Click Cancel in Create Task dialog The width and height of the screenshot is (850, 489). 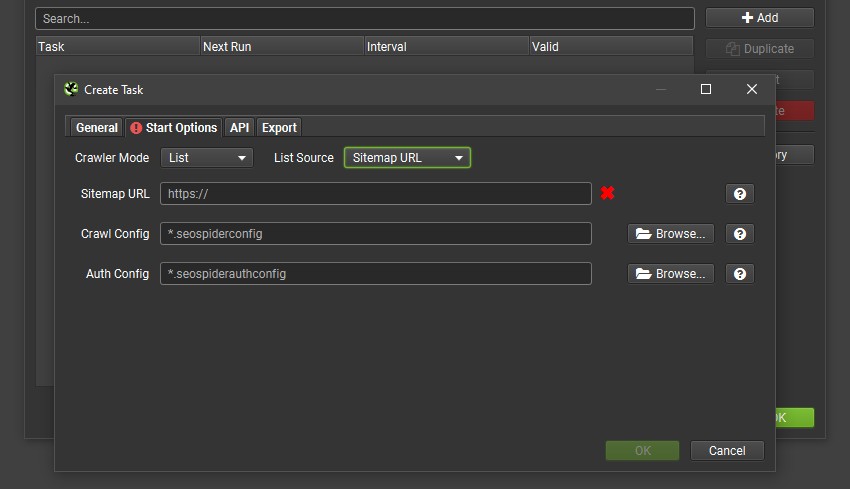[x=727, y=451]
